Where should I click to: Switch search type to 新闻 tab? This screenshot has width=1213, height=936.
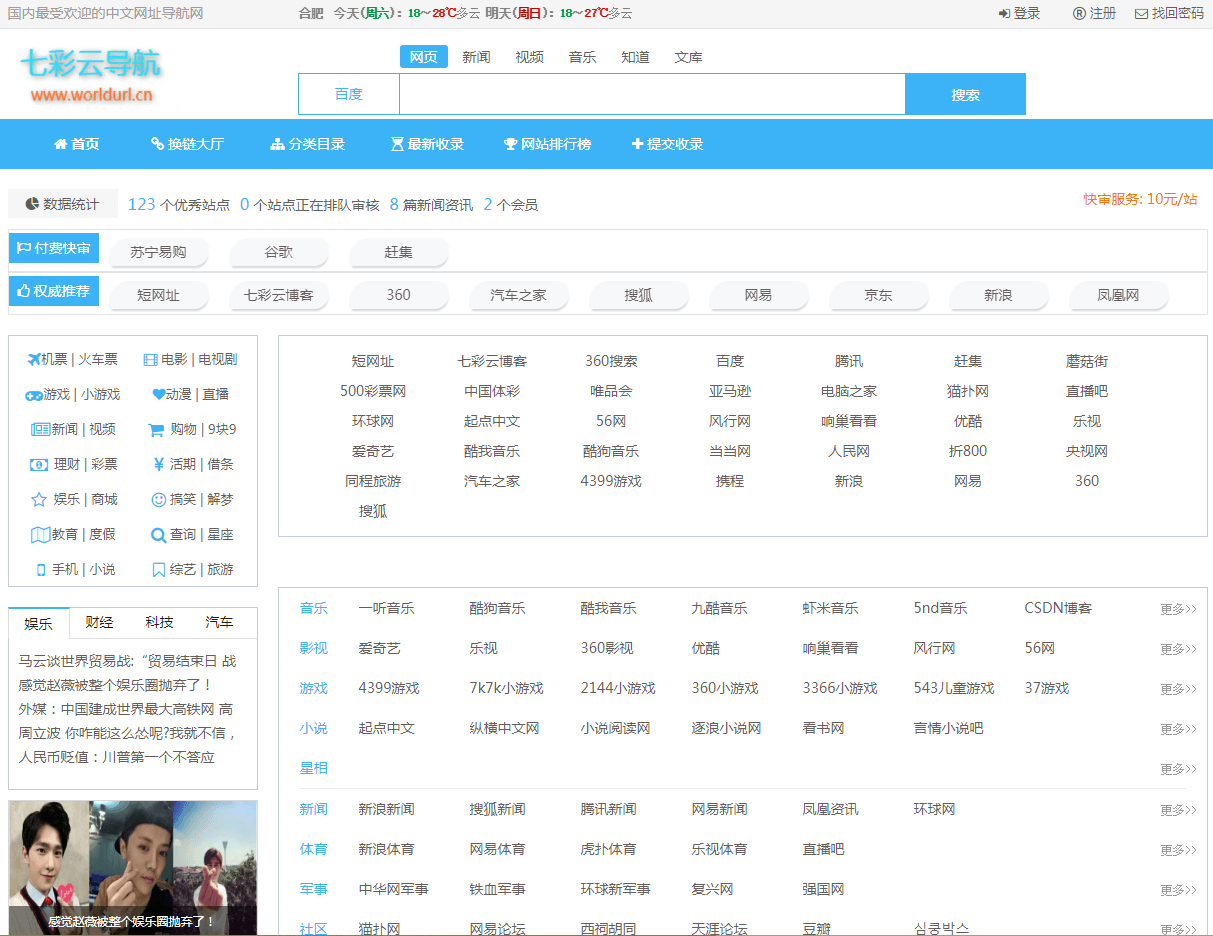pos(476,57)
